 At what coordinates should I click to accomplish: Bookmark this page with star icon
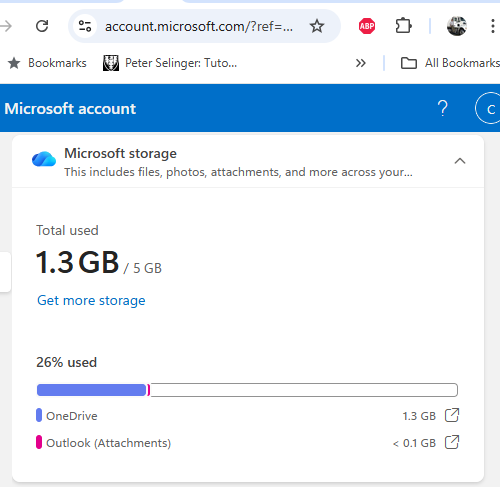[317, 26]
